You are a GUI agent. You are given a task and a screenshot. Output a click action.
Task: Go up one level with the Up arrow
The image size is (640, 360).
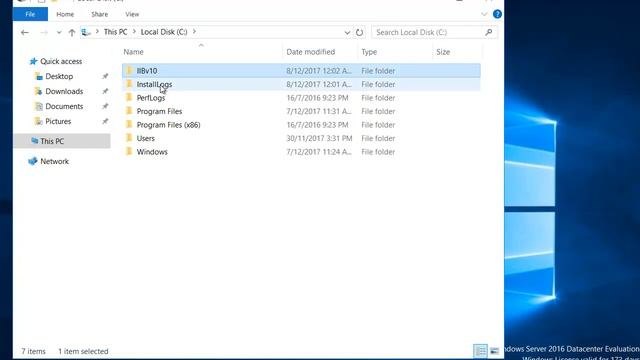tap(72, 32)
